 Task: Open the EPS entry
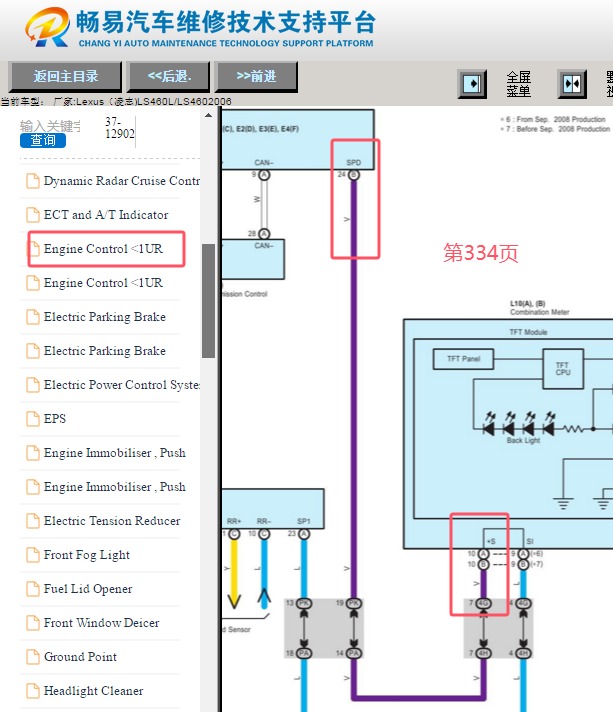coord(54,419)
